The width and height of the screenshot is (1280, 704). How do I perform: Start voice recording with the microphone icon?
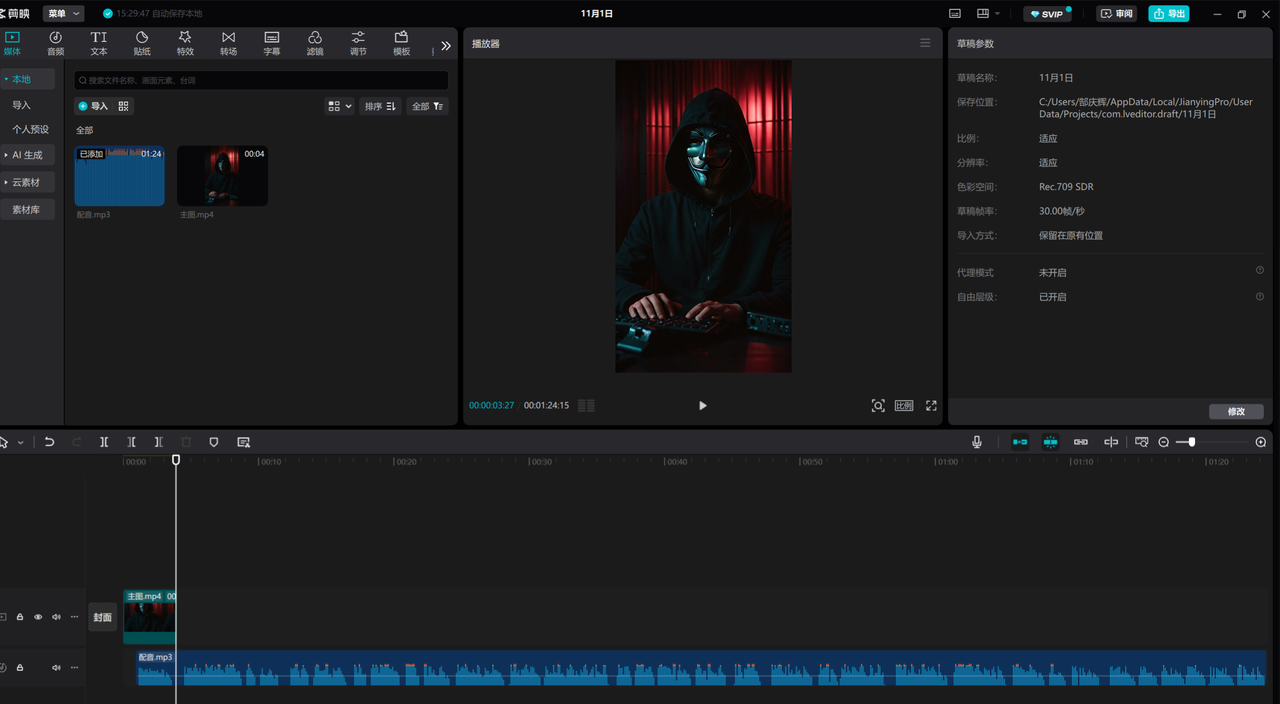pos(977,442)
